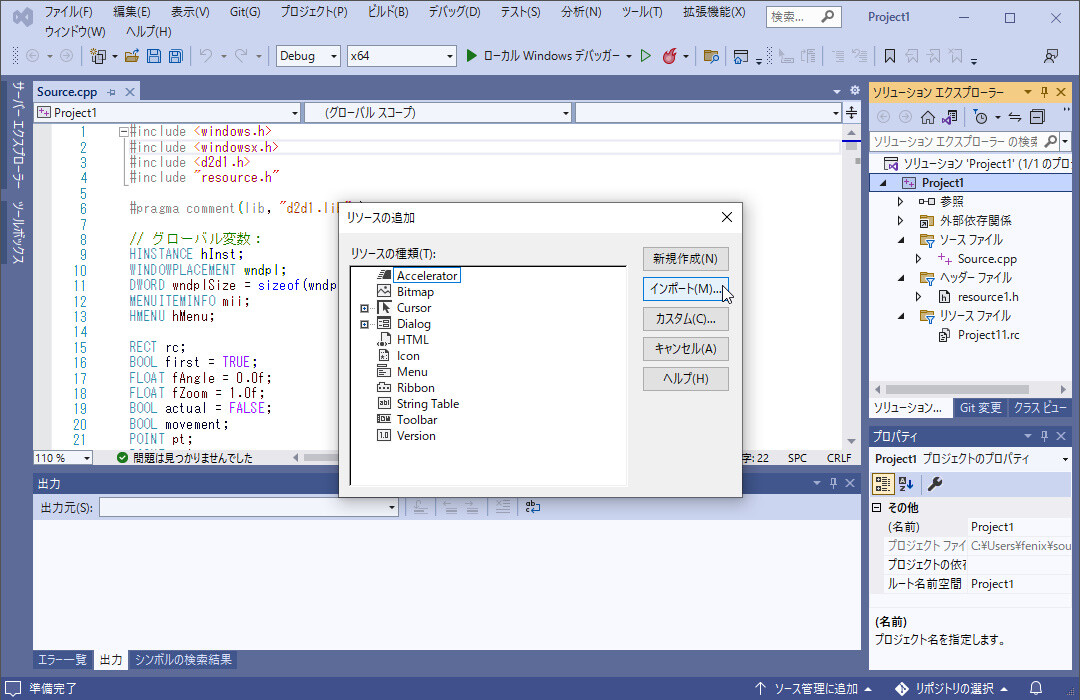Toggle categorized view in Properties panel
The height and width of the screenshot is (700, 1080).
click(x=883, y=484)
